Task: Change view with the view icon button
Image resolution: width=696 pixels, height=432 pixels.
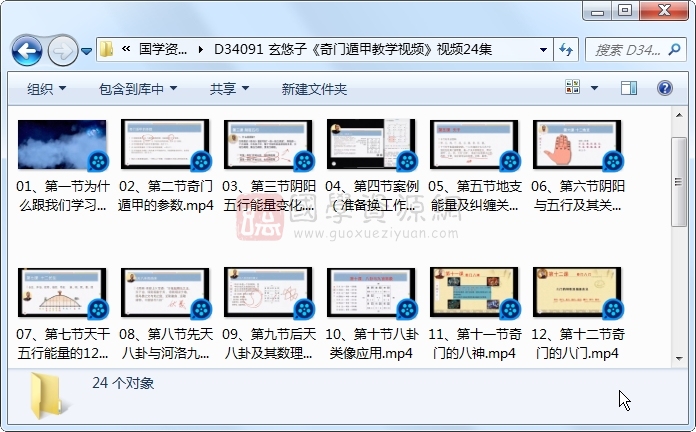Action: click(x=573, y=87)
